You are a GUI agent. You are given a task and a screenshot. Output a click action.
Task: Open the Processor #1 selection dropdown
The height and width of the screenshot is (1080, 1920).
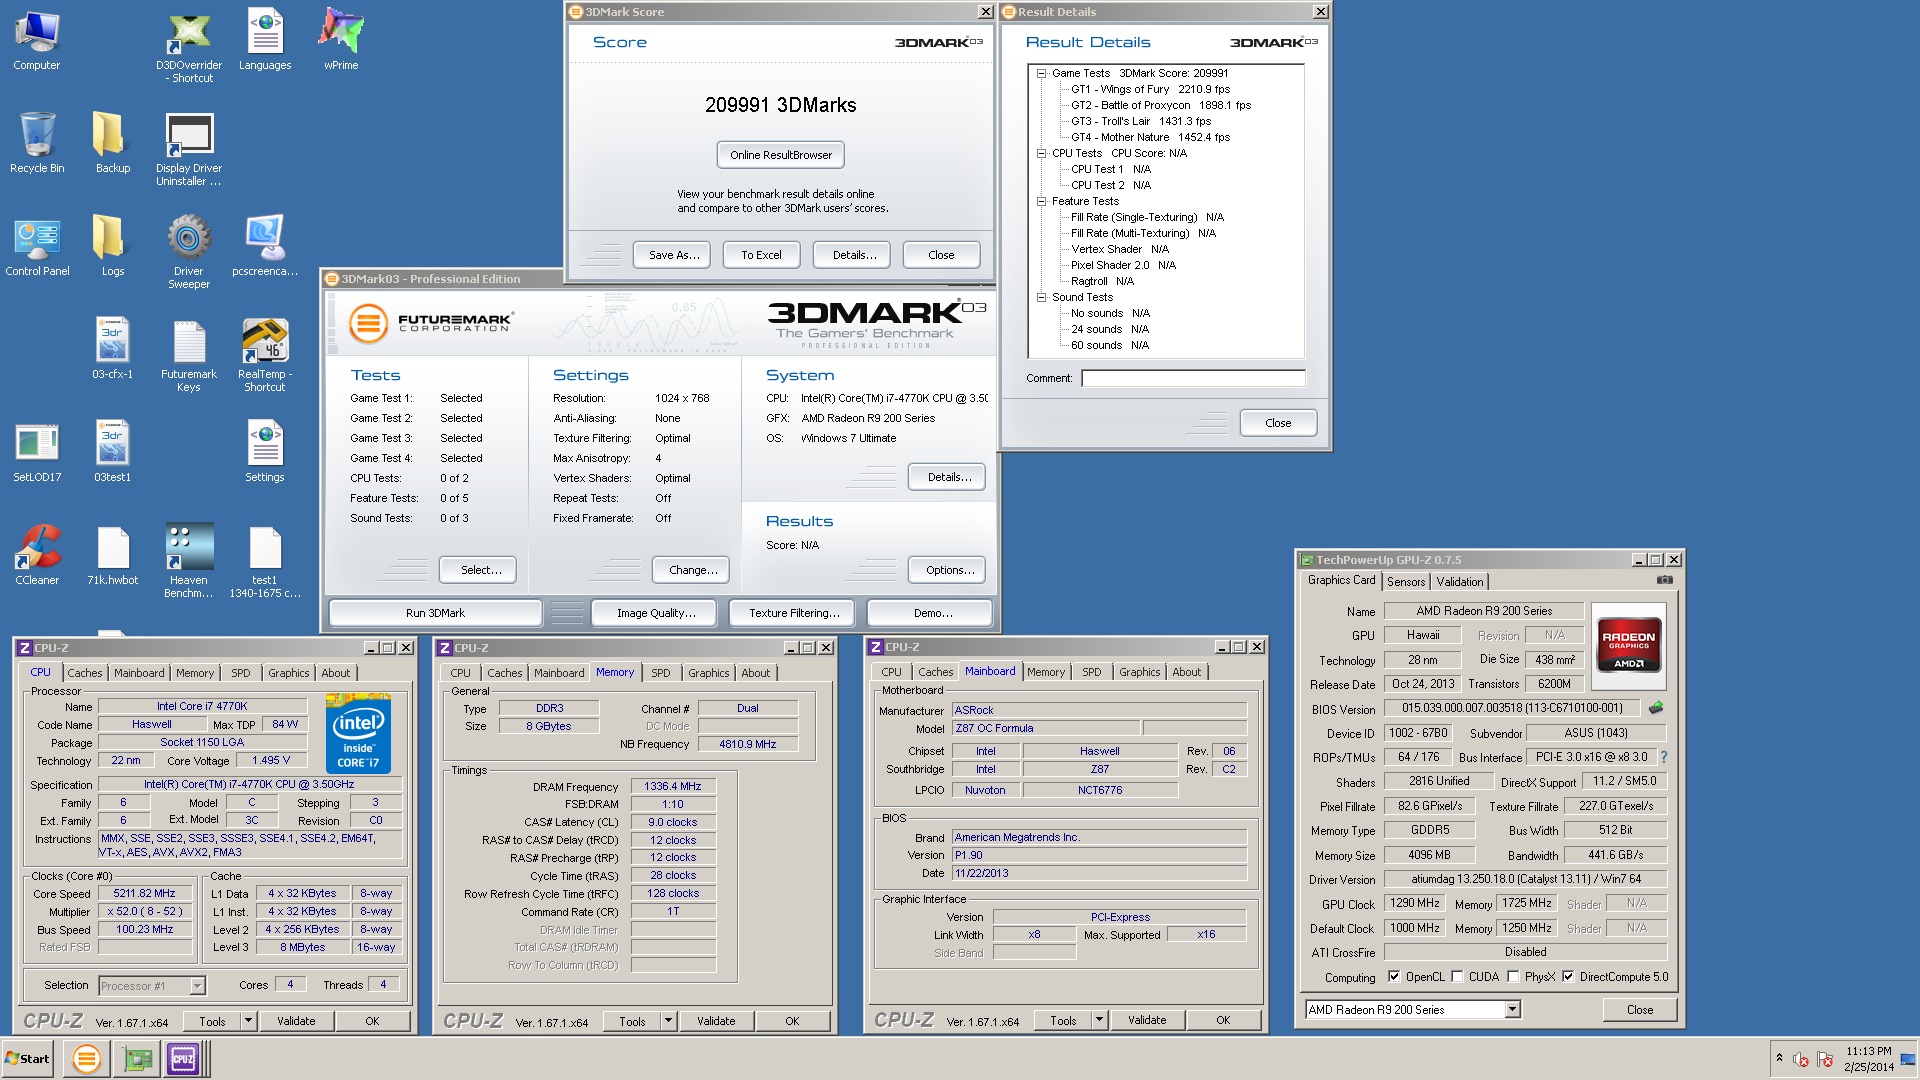197,986
